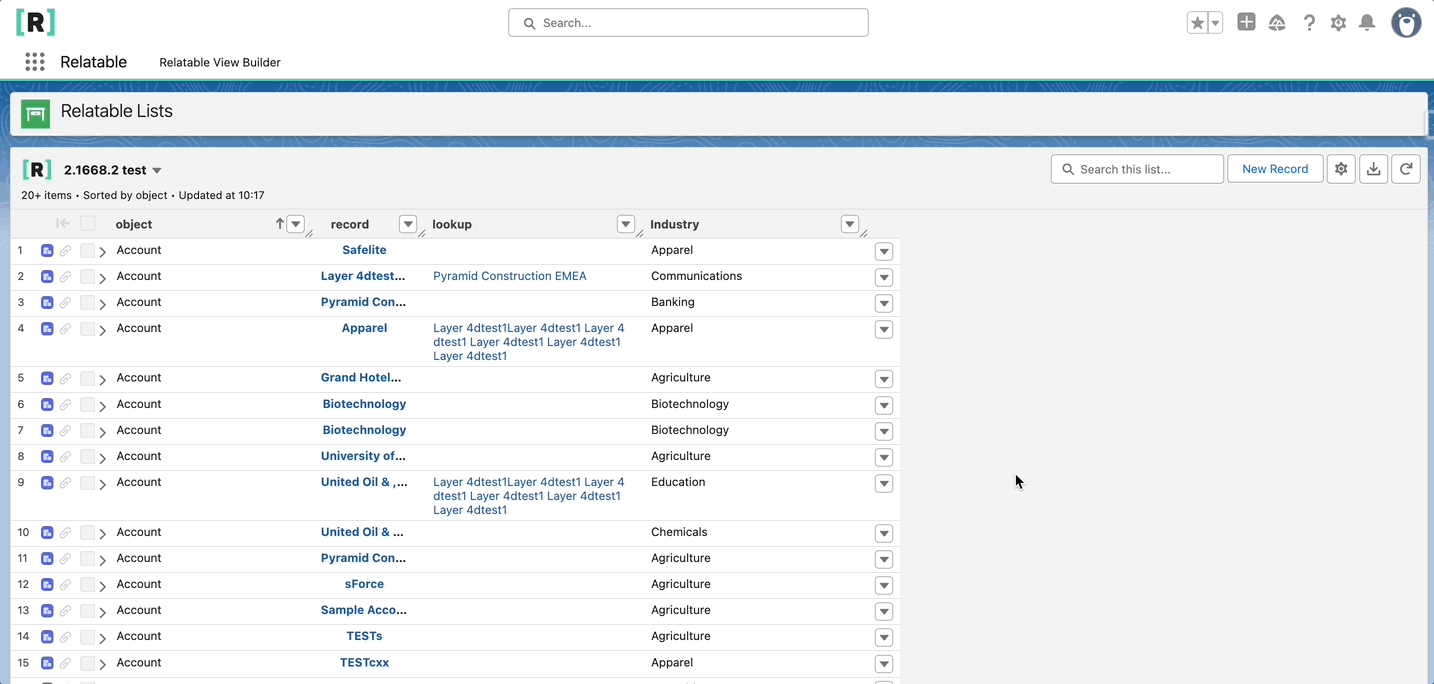Click the Education industry cell
Viewport: 1434px width, 684px height.
[x=678, y=482]
